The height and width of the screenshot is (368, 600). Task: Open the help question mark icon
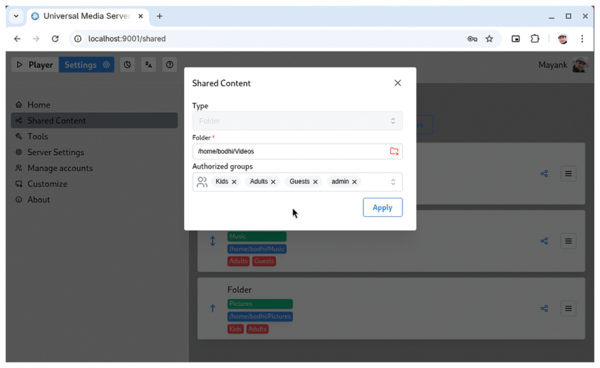170,65
